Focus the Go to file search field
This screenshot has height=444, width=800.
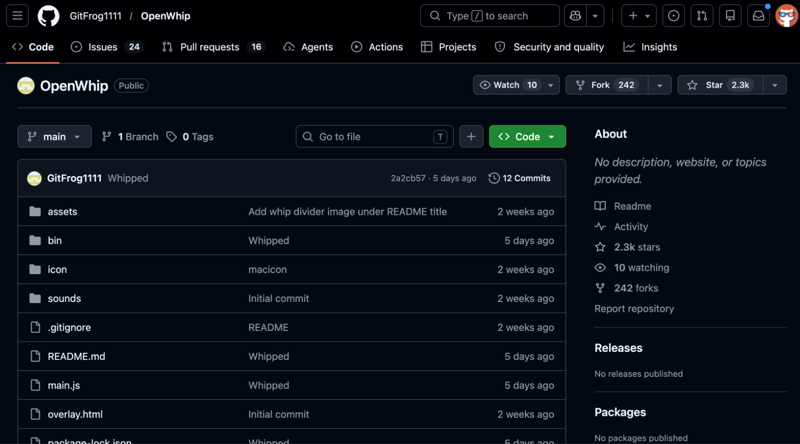click(374, 136)
